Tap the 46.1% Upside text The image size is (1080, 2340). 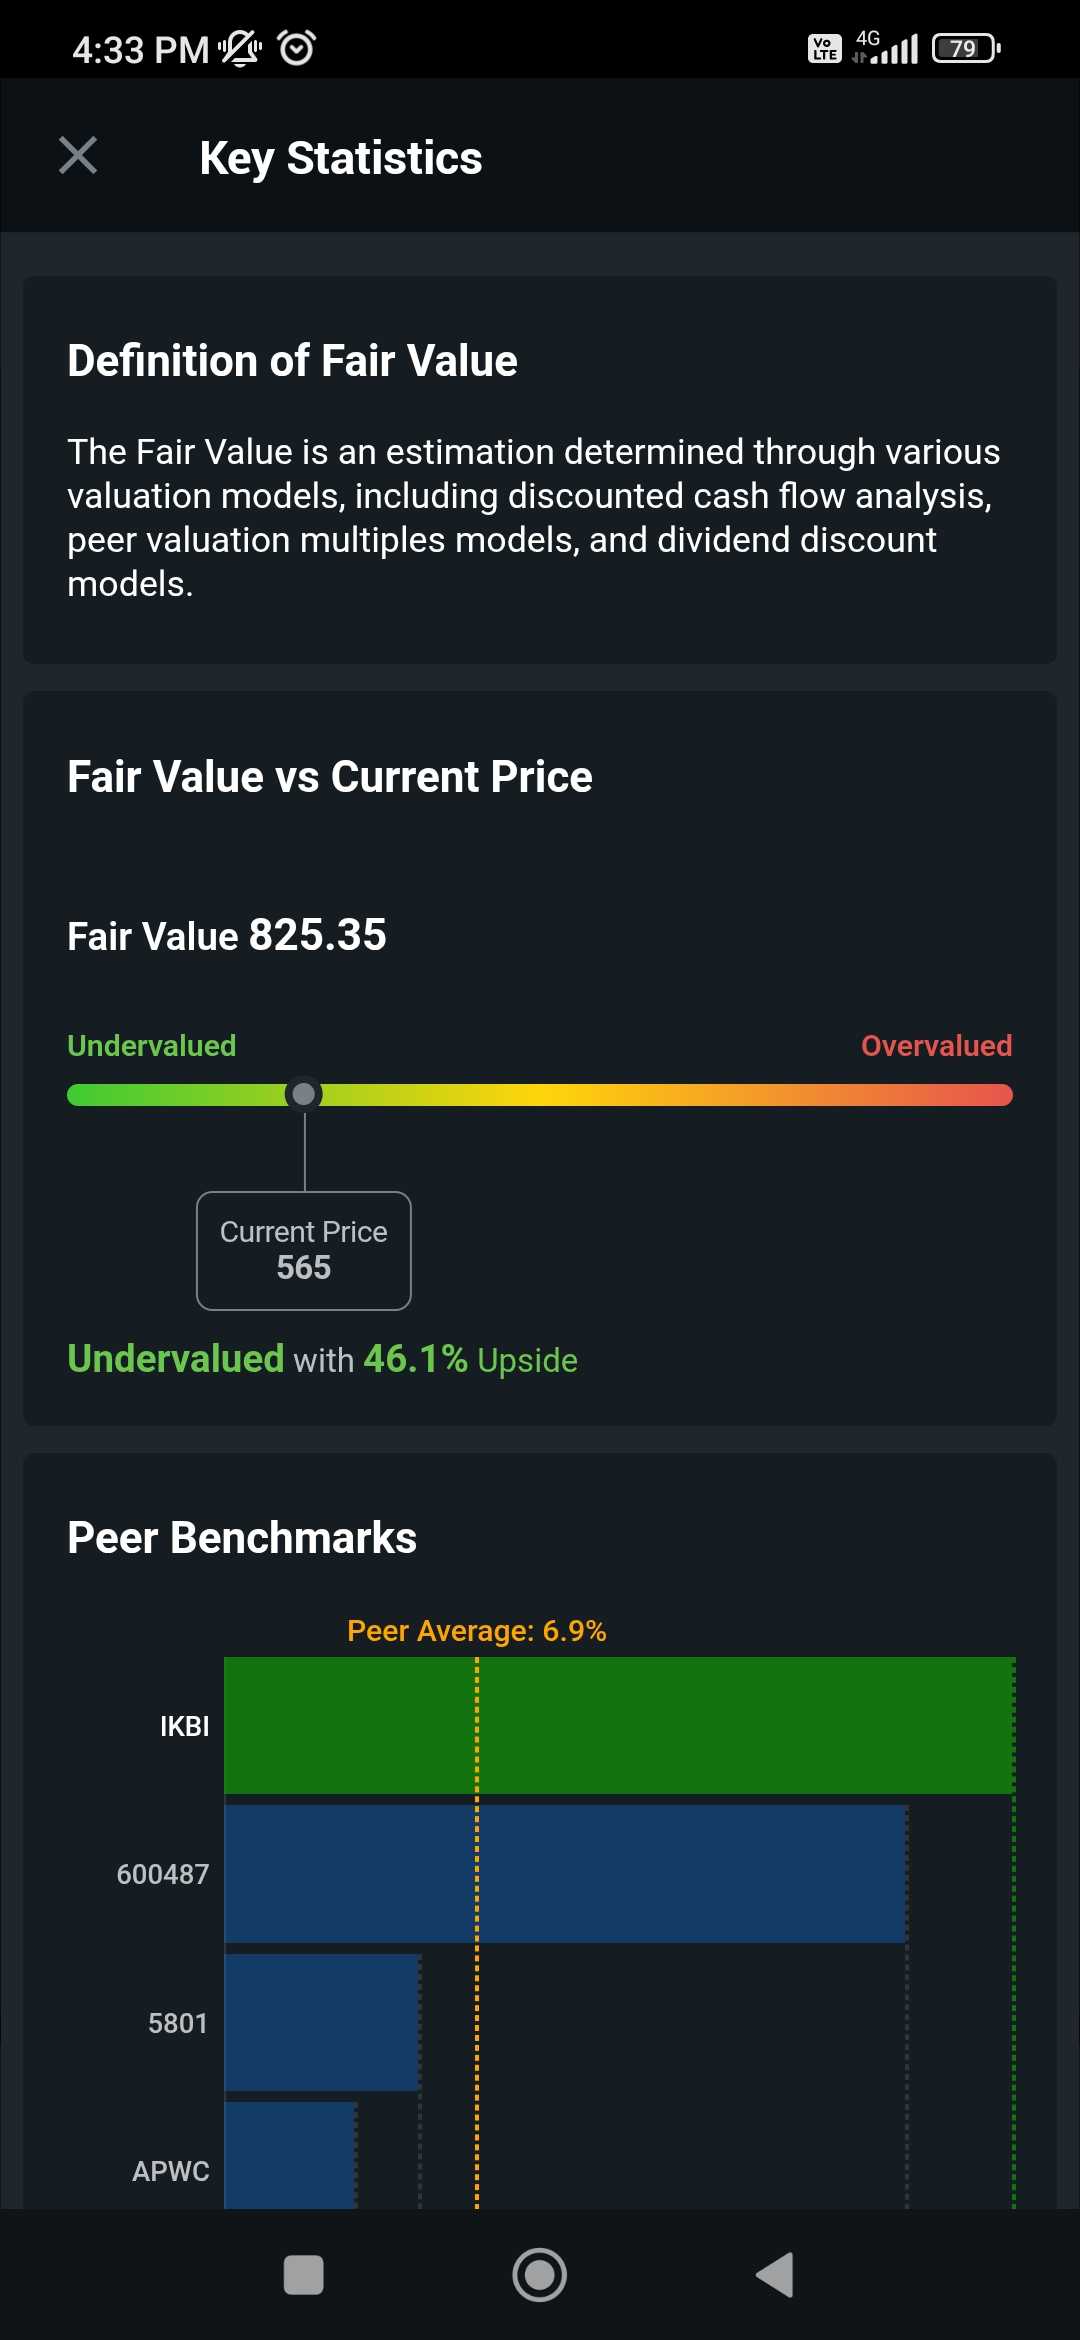(x=470, y=1360)
